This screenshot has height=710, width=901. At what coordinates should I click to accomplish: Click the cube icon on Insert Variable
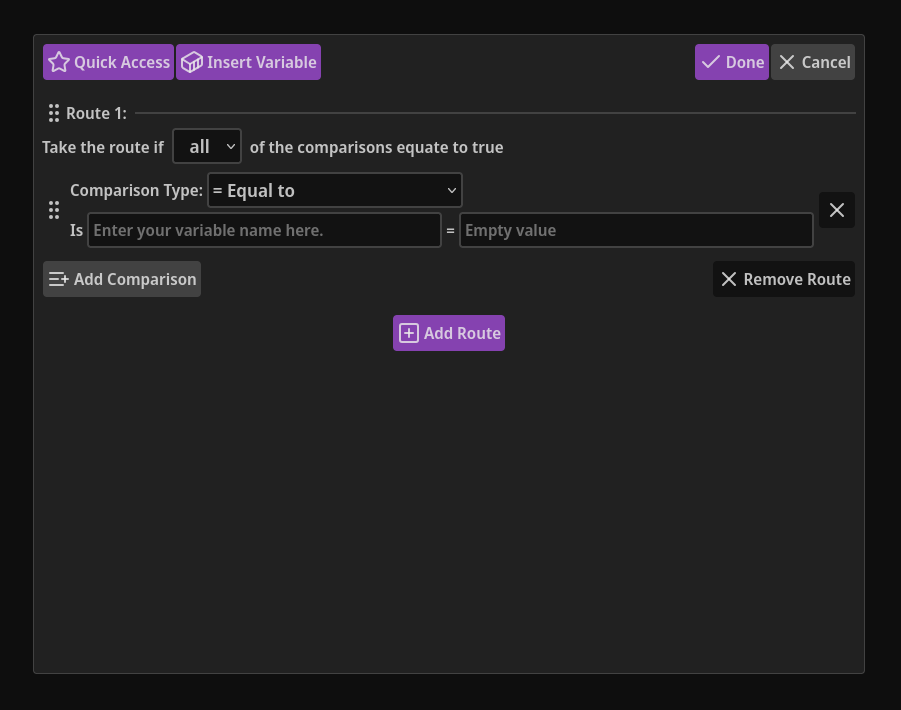[x=191, y=61]
